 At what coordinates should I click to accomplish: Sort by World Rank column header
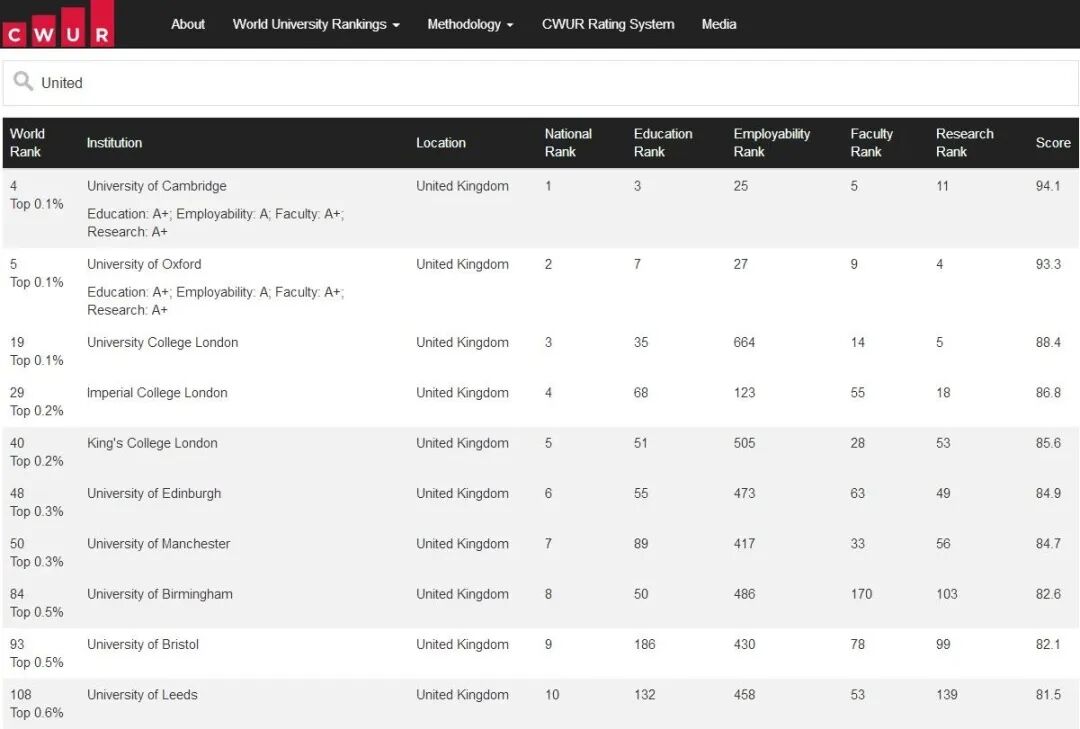(x=28, y=143)
